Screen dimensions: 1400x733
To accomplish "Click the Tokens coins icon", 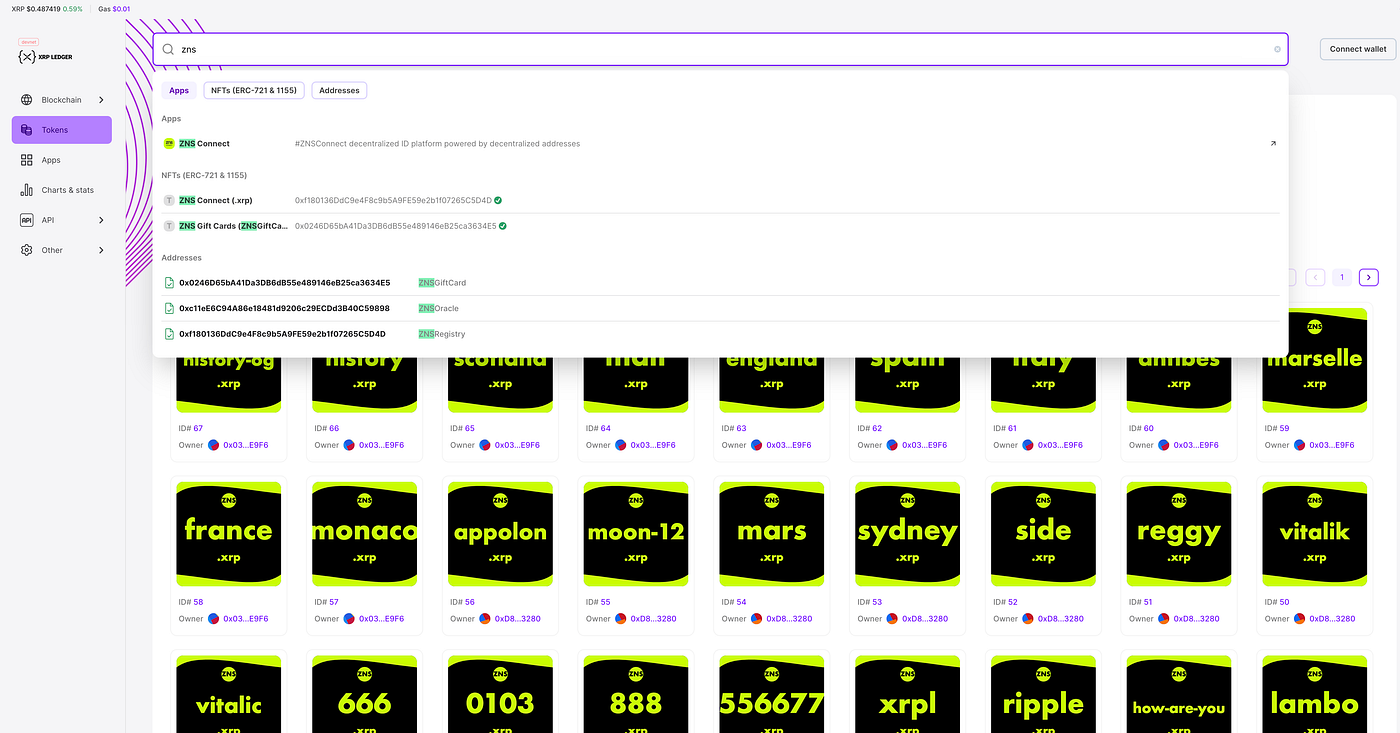I will coord(27,130).
